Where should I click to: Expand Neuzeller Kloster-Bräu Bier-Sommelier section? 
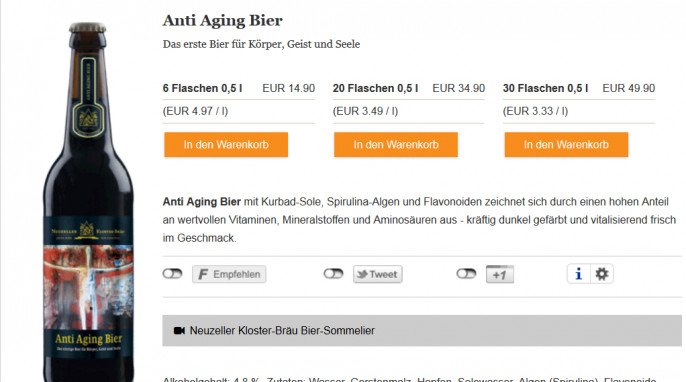pos(422,330)
